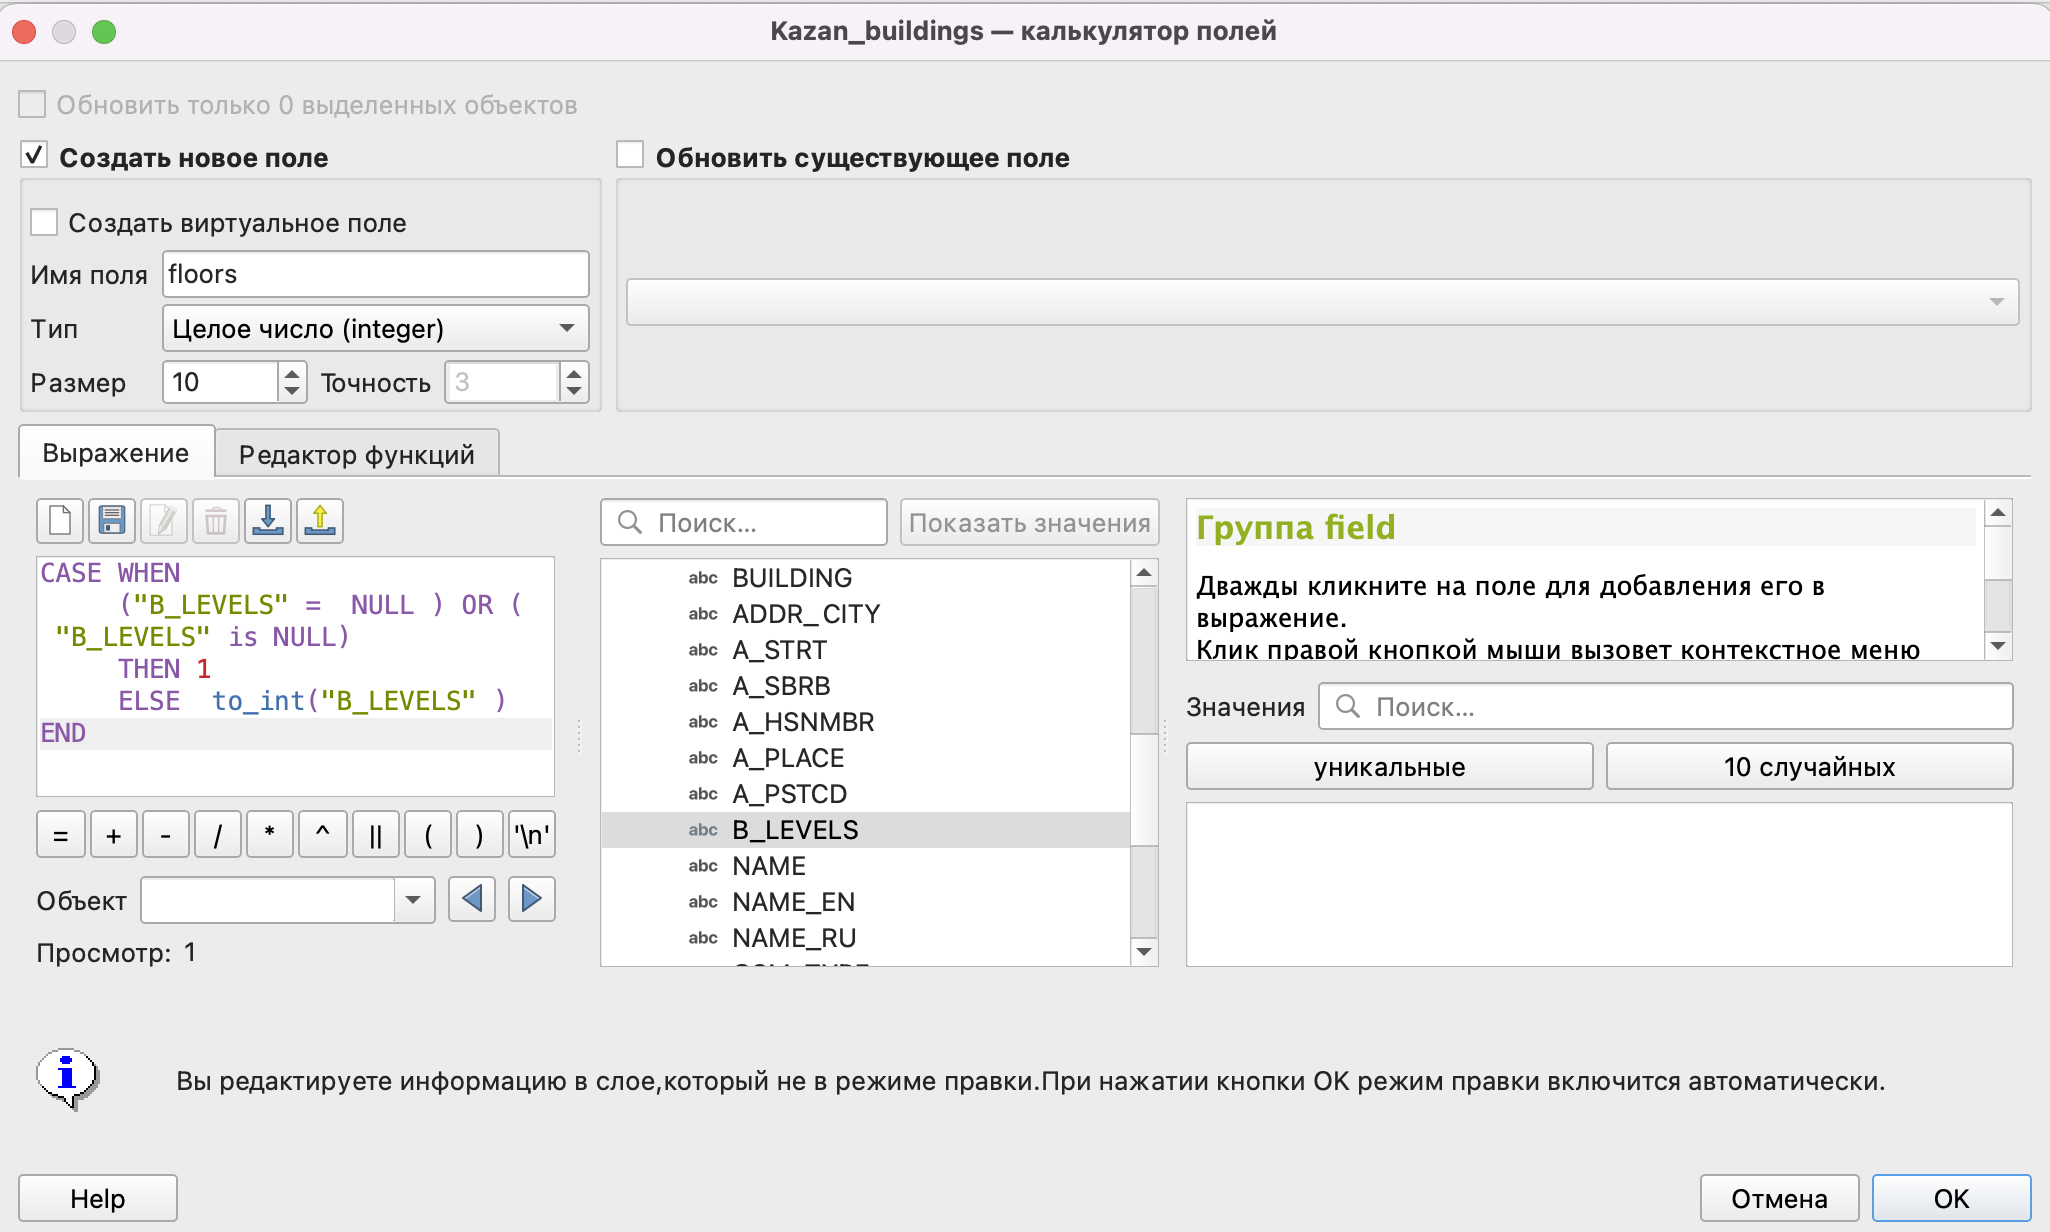2050x1232 pixels.
Task: Save the expression using the floppy disk icon
Action: click(112, 521)
